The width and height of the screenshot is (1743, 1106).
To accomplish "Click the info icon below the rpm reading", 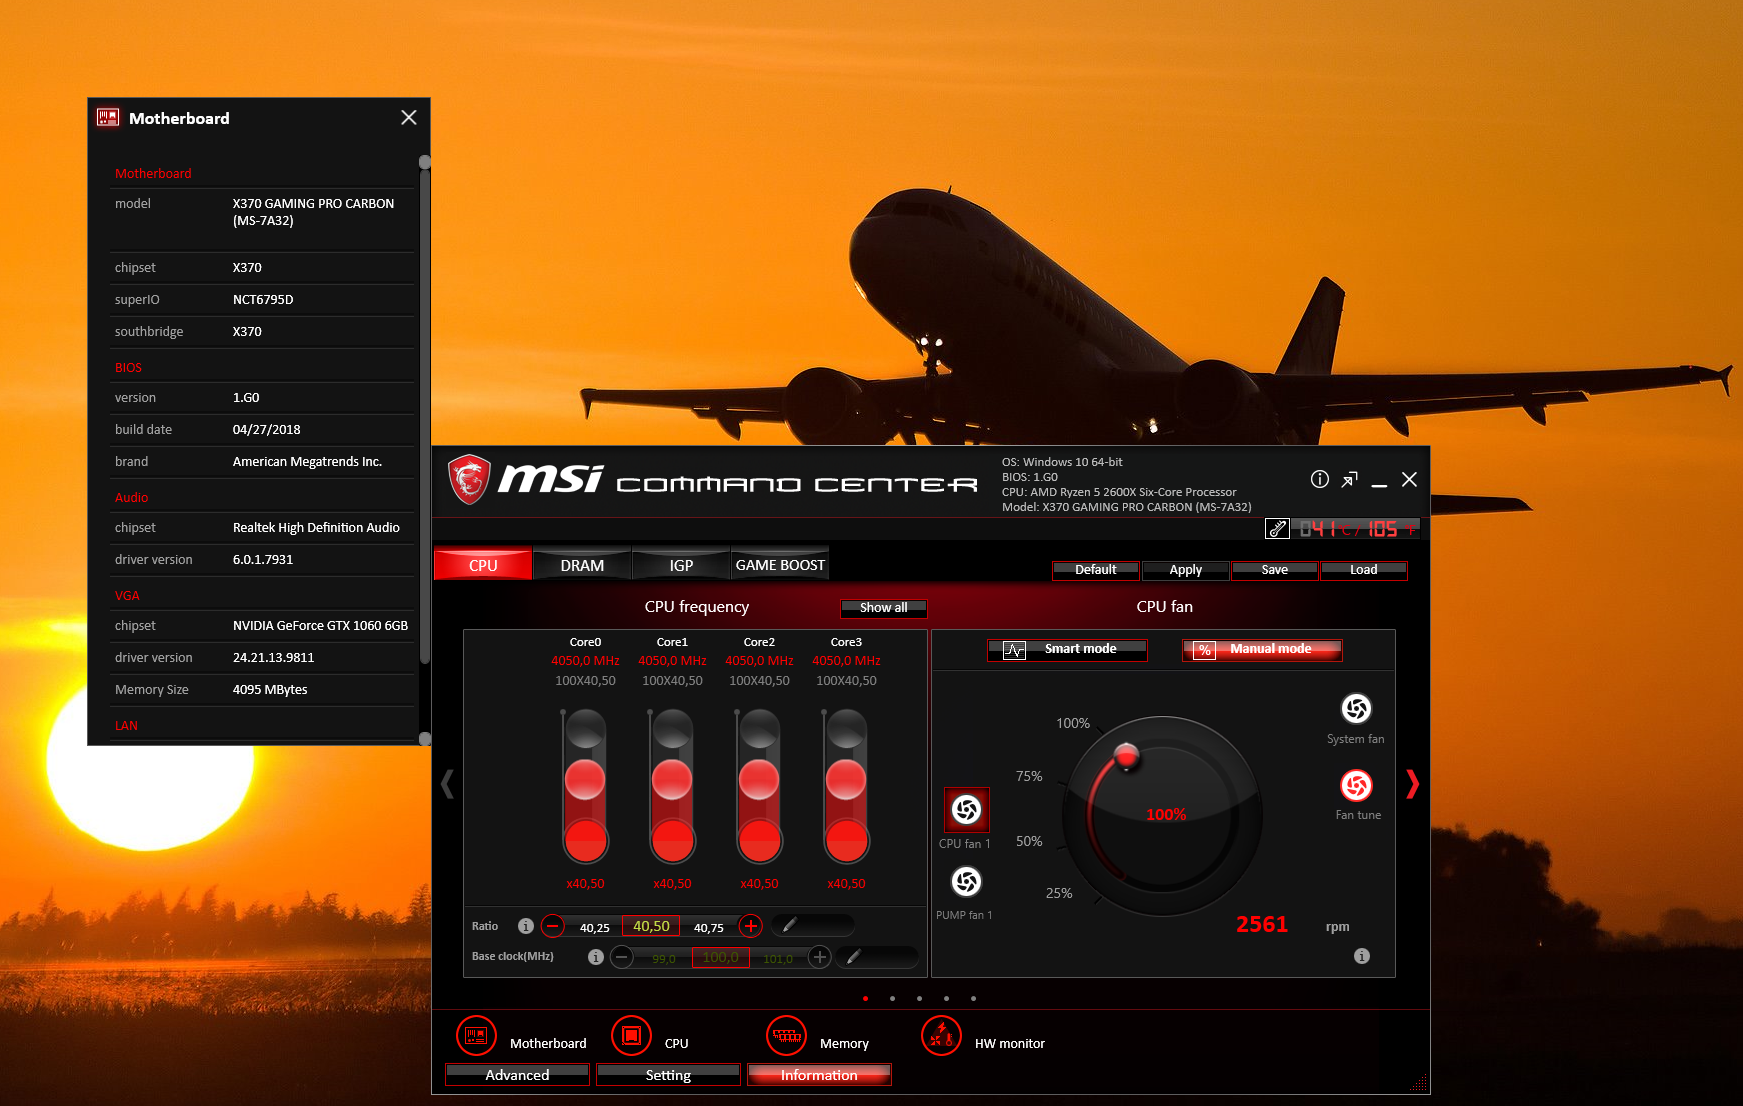I will 1362,956.
